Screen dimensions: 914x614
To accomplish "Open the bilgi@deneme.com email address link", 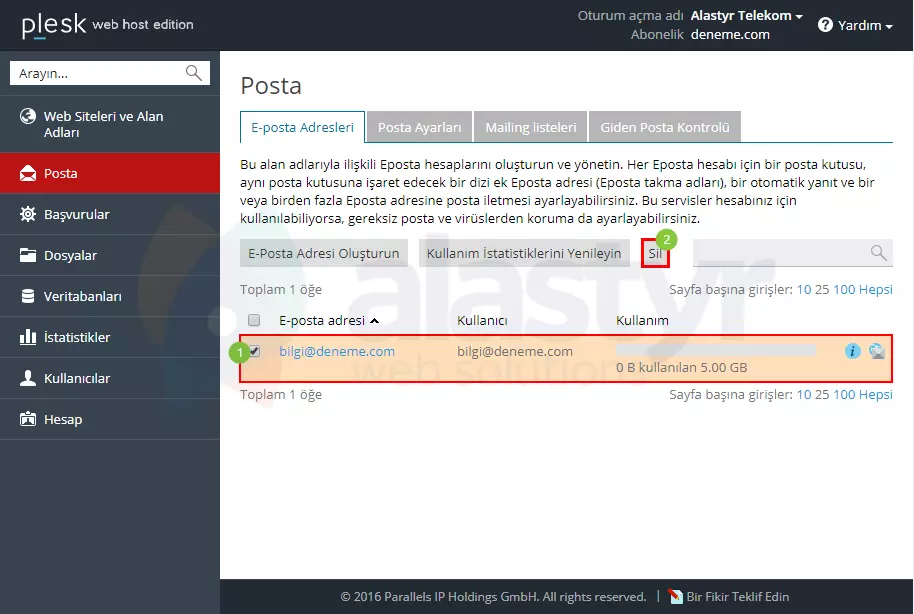I will point(337,351).
